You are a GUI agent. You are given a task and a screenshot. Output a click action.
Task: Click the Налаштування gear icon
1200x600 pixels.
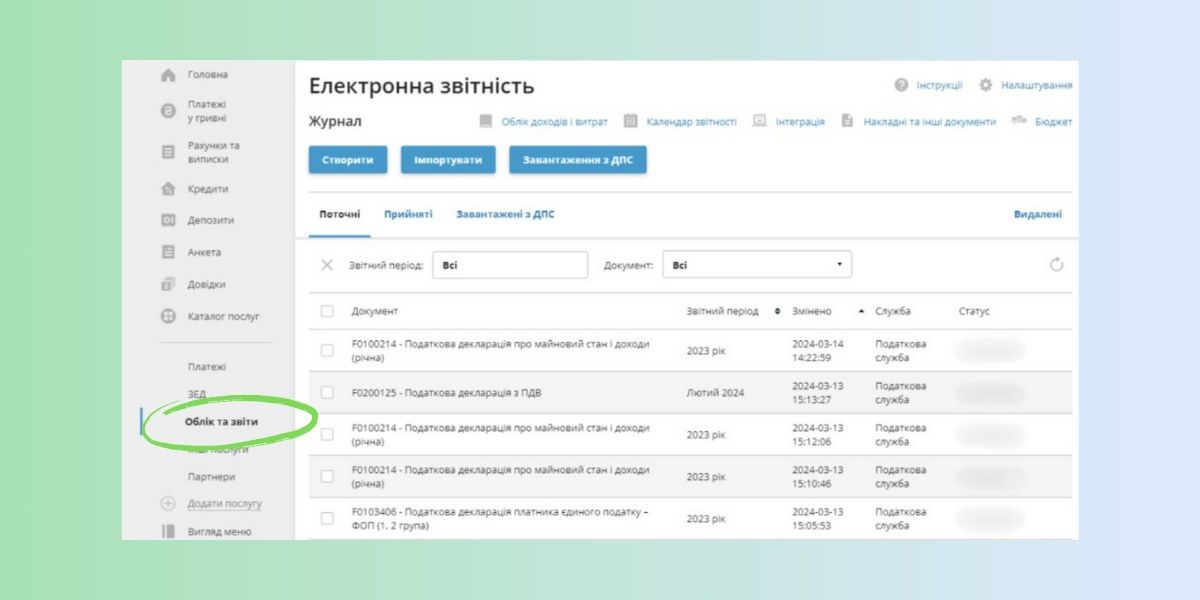coord(985,86)
